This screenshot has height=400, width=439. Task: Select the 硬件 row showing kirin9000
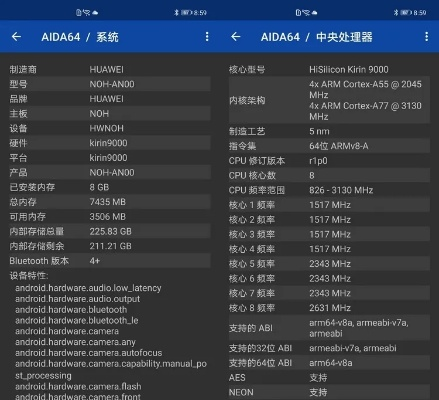tap(110, 143)
